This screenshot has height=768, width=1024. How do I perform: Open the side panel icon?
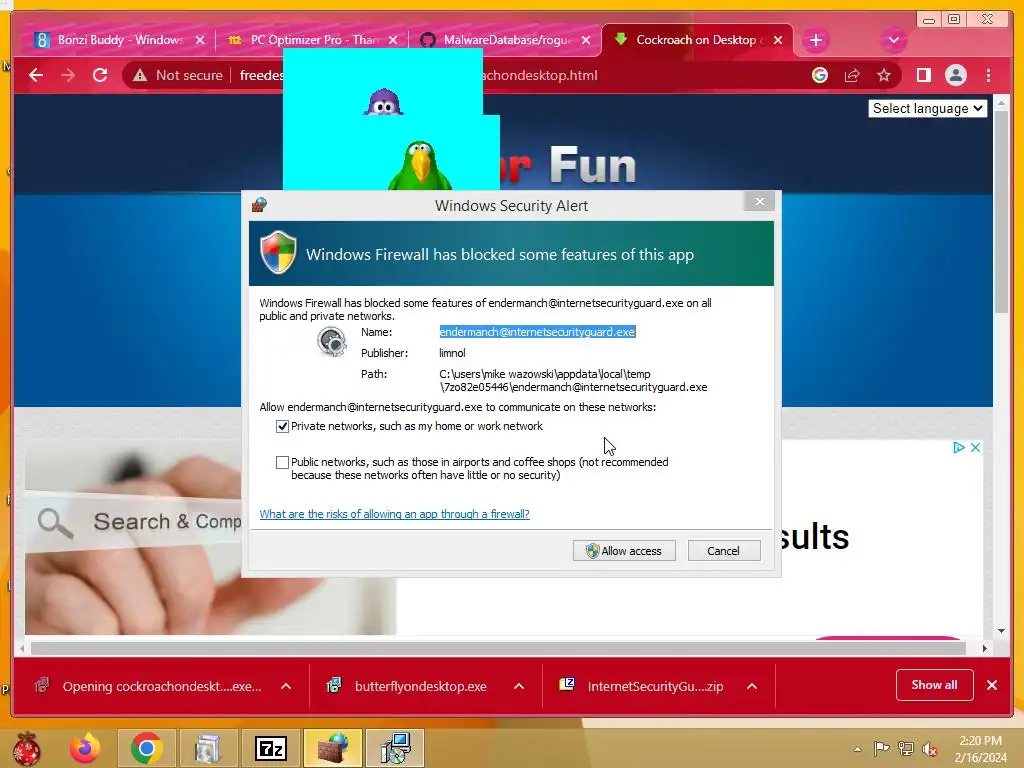click(x=923, y=76)
